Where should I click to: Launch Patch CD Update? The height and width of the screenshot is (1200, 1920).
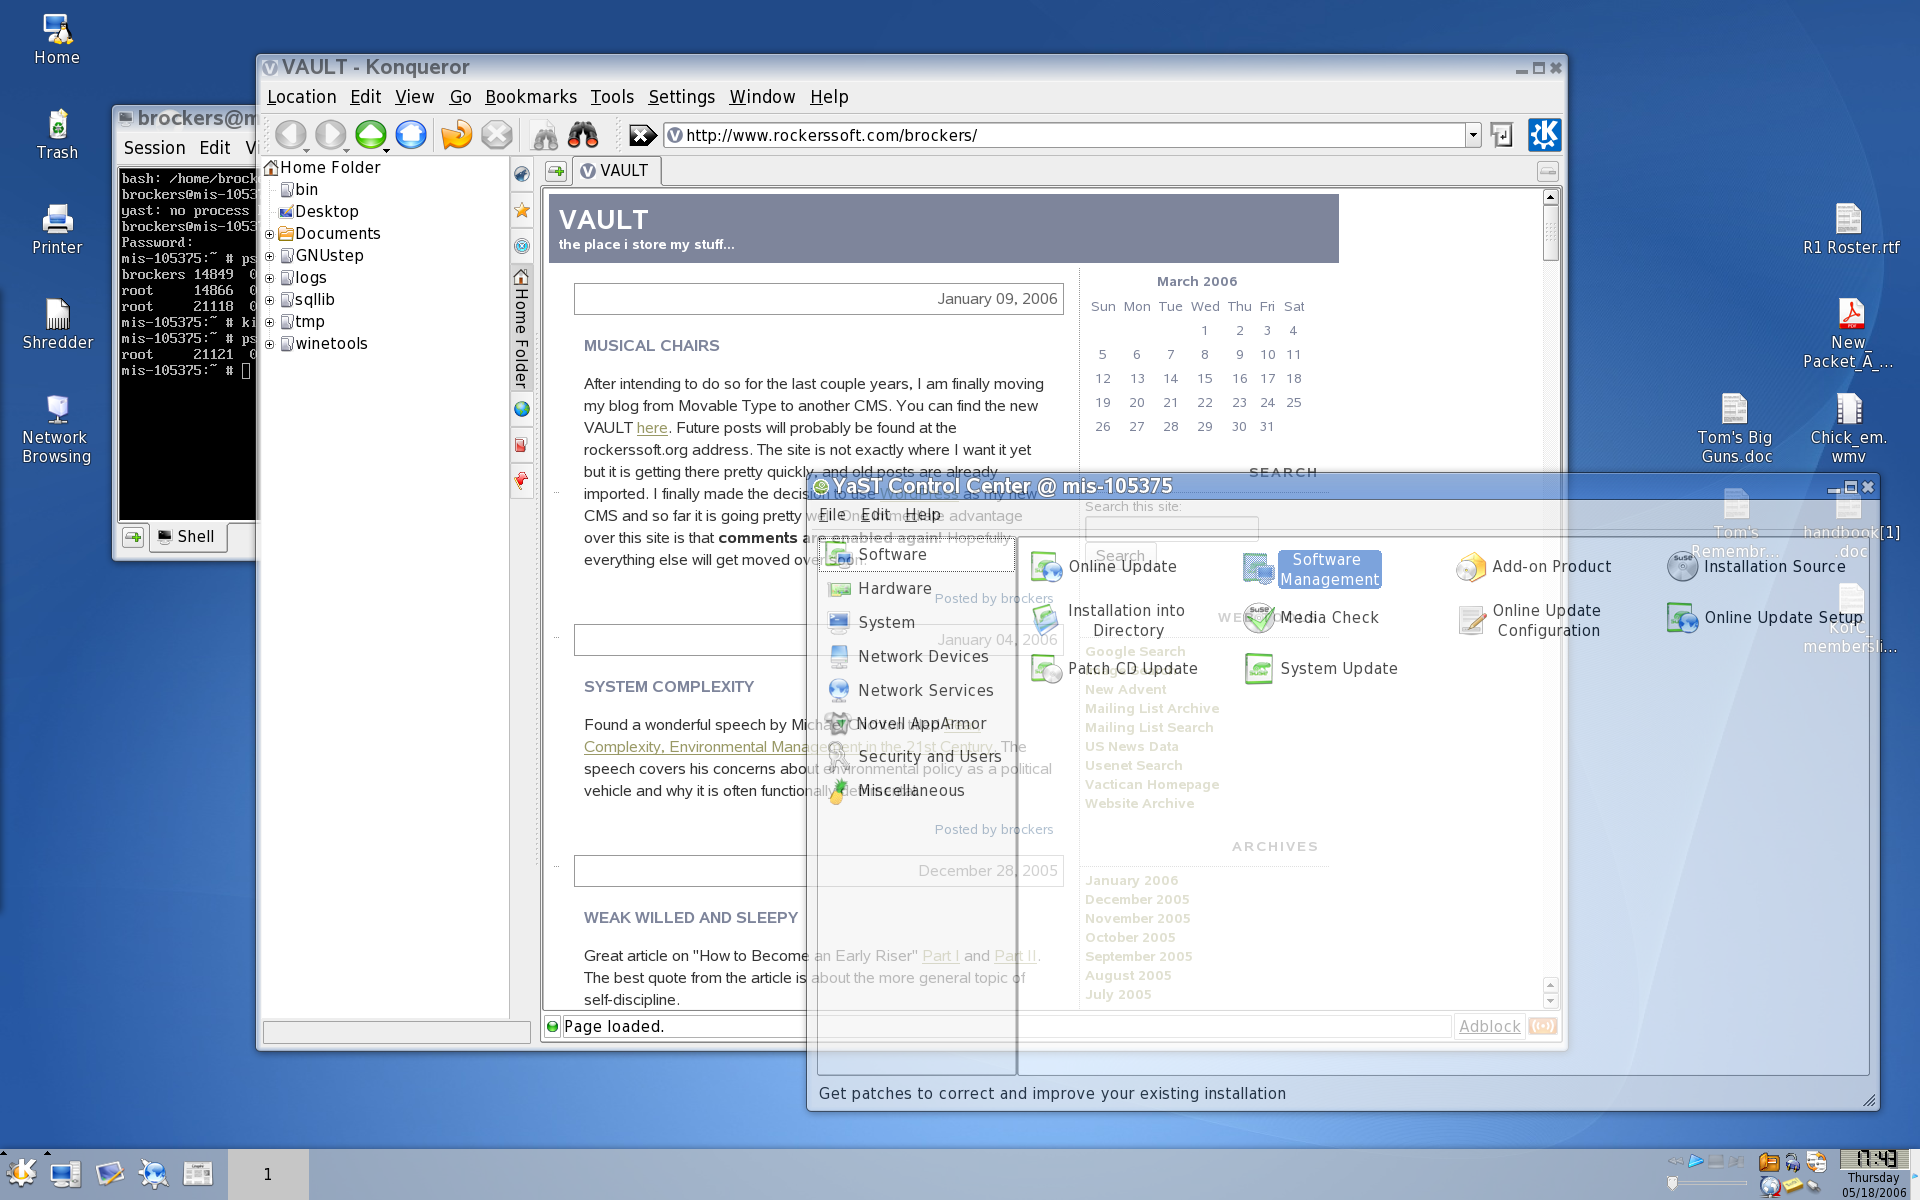coord(1114,668)
